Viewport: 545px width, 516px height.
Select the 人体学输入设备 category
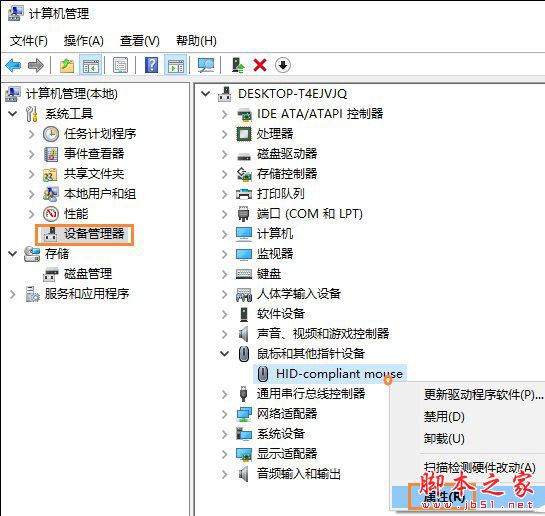click(x=299, y=294)
